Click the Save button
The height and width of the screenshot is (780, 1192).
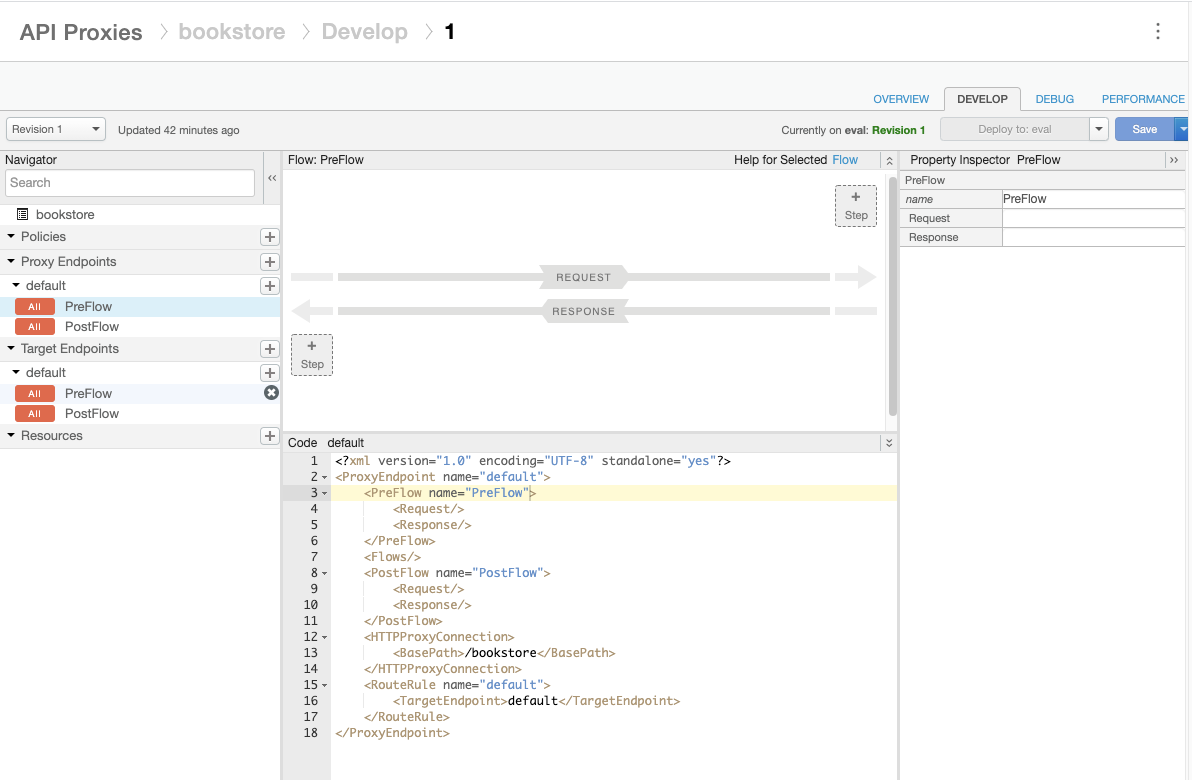(1144, 129)
